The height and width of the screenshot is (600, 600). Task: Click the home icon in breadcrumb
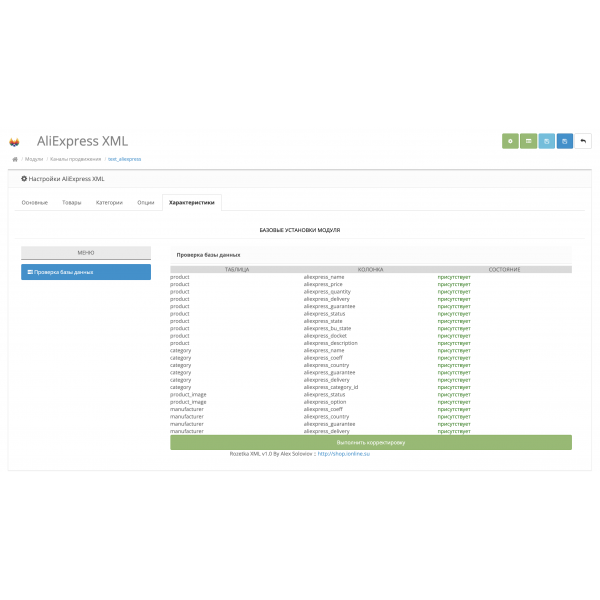click(x=15, y=159)
